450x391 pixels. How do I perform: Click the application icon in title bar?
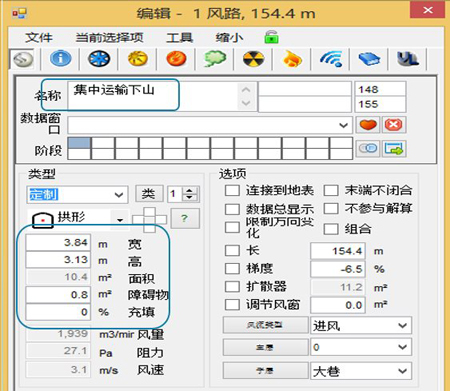[x=19, y=13]
